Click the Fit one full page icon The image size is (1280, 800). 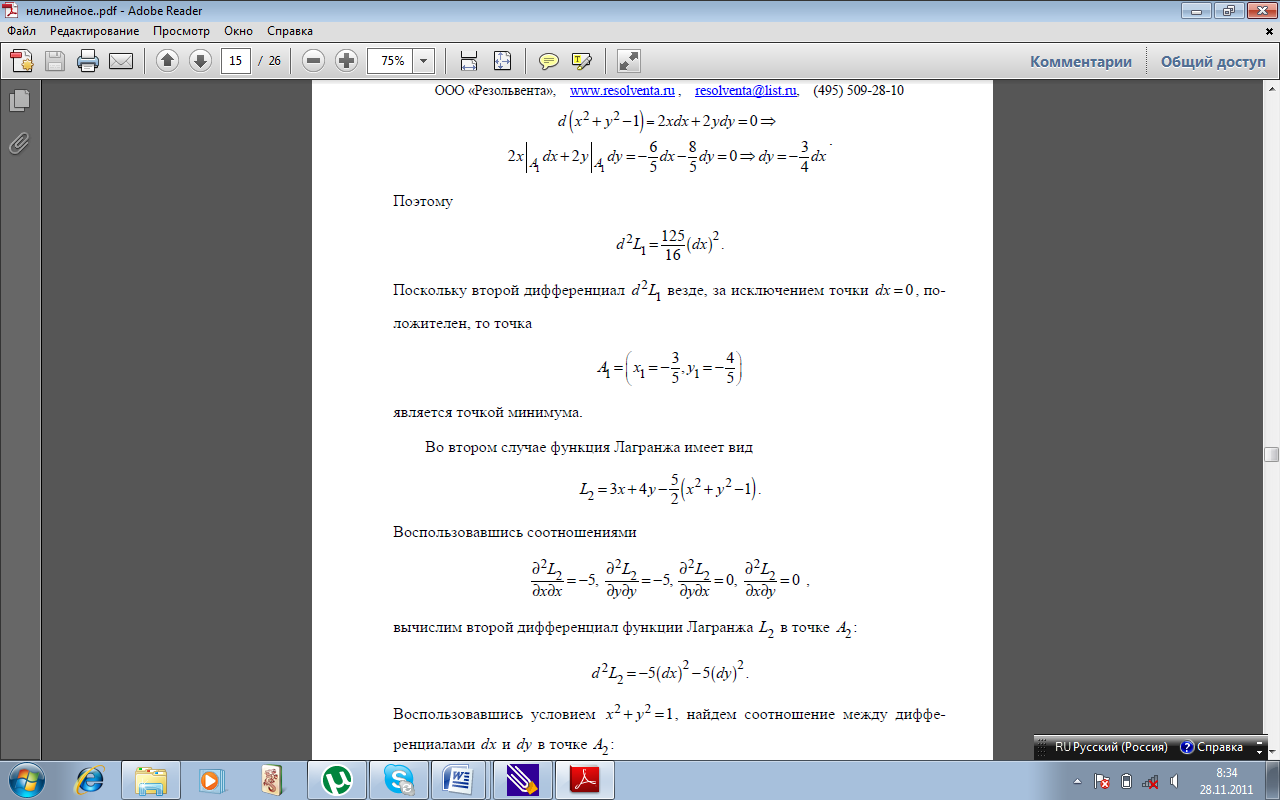pyautogui.click(x=502, y=61)
